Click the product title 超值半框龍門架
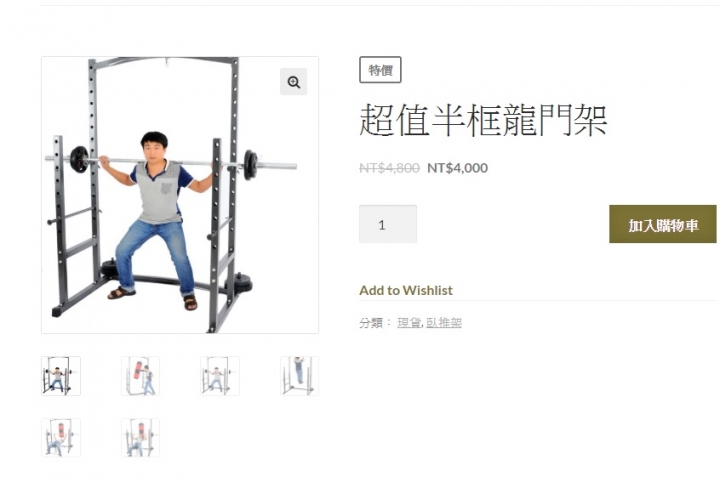Image resolution: width=720 pixels, height=482 pixels. point(483,120)
